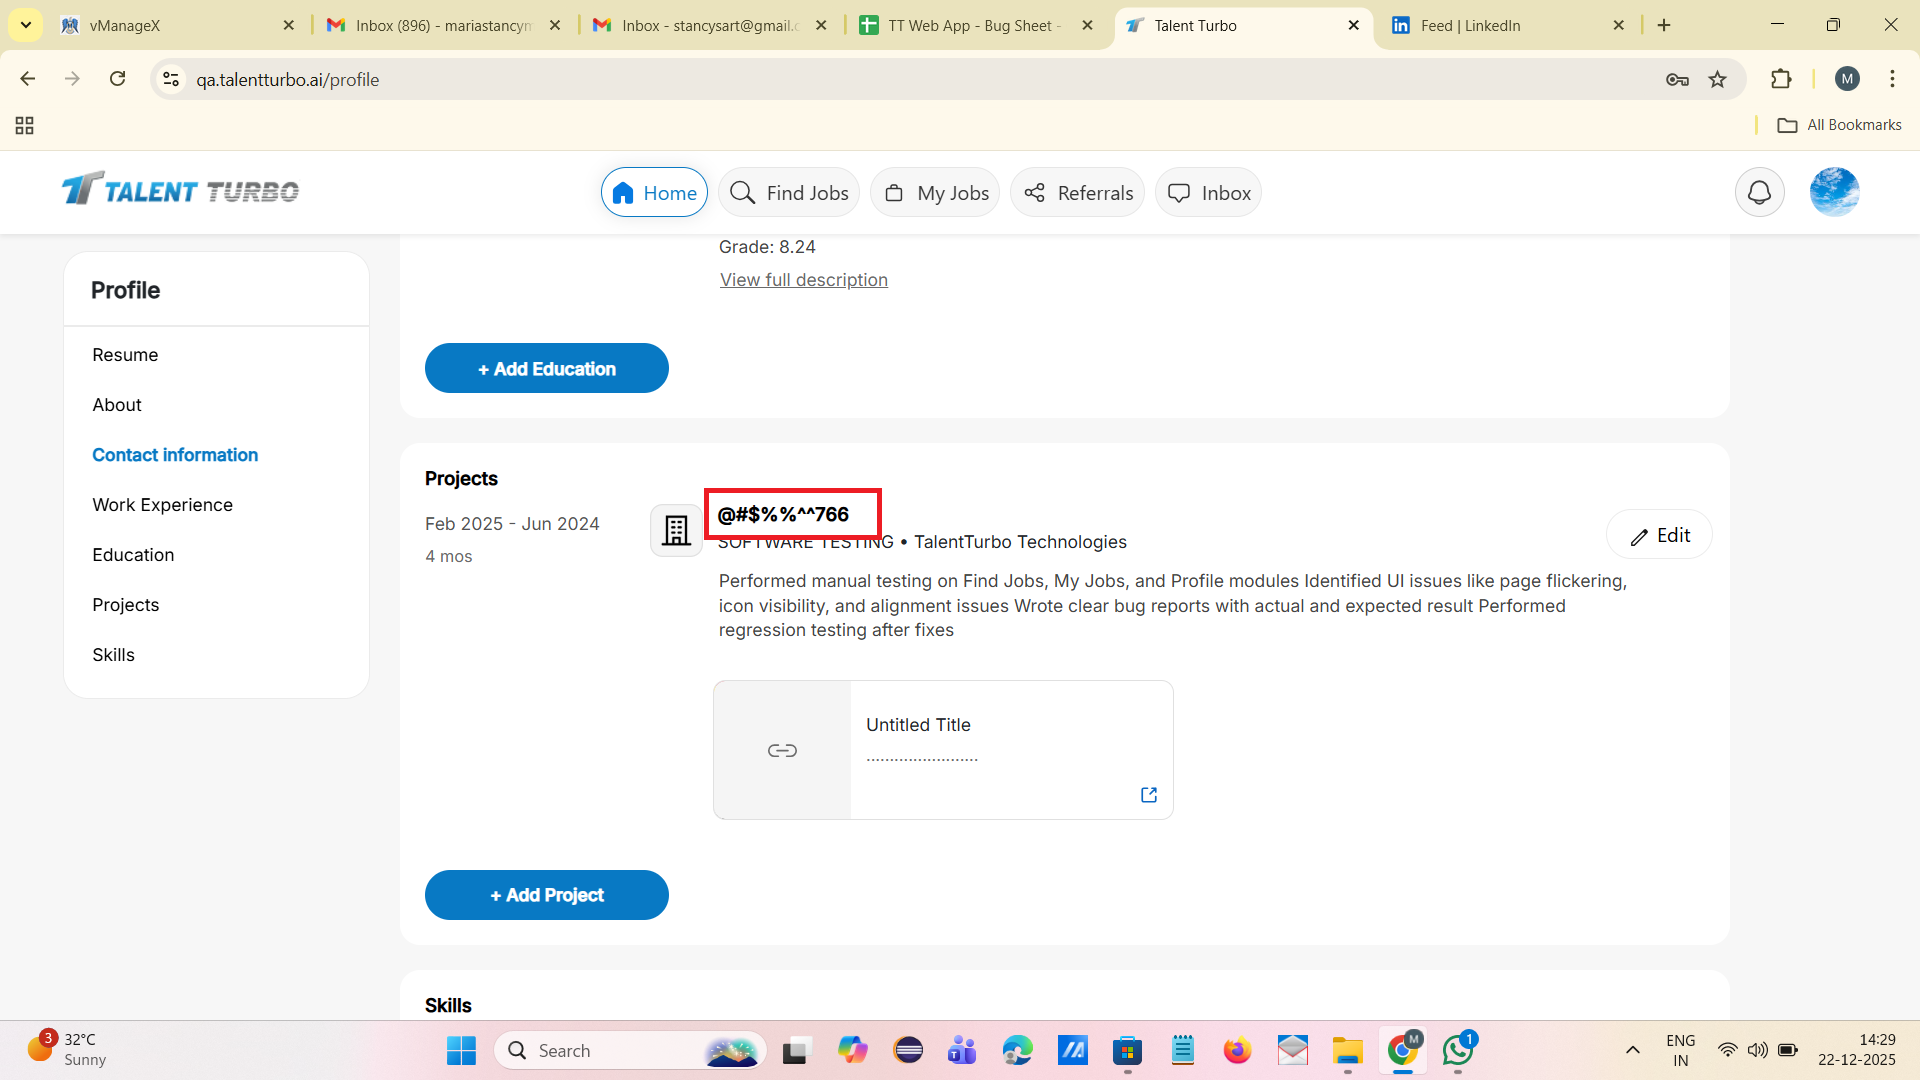Edit the project entry
This screenshot has height=1080, width=1920.
(1659, 536)
